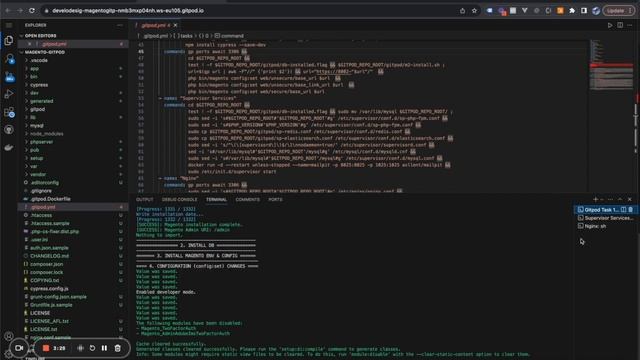Image resolution: width=640 pixels, height=360 pixels.
Task: Restart the screen recording
Action: 92,348
